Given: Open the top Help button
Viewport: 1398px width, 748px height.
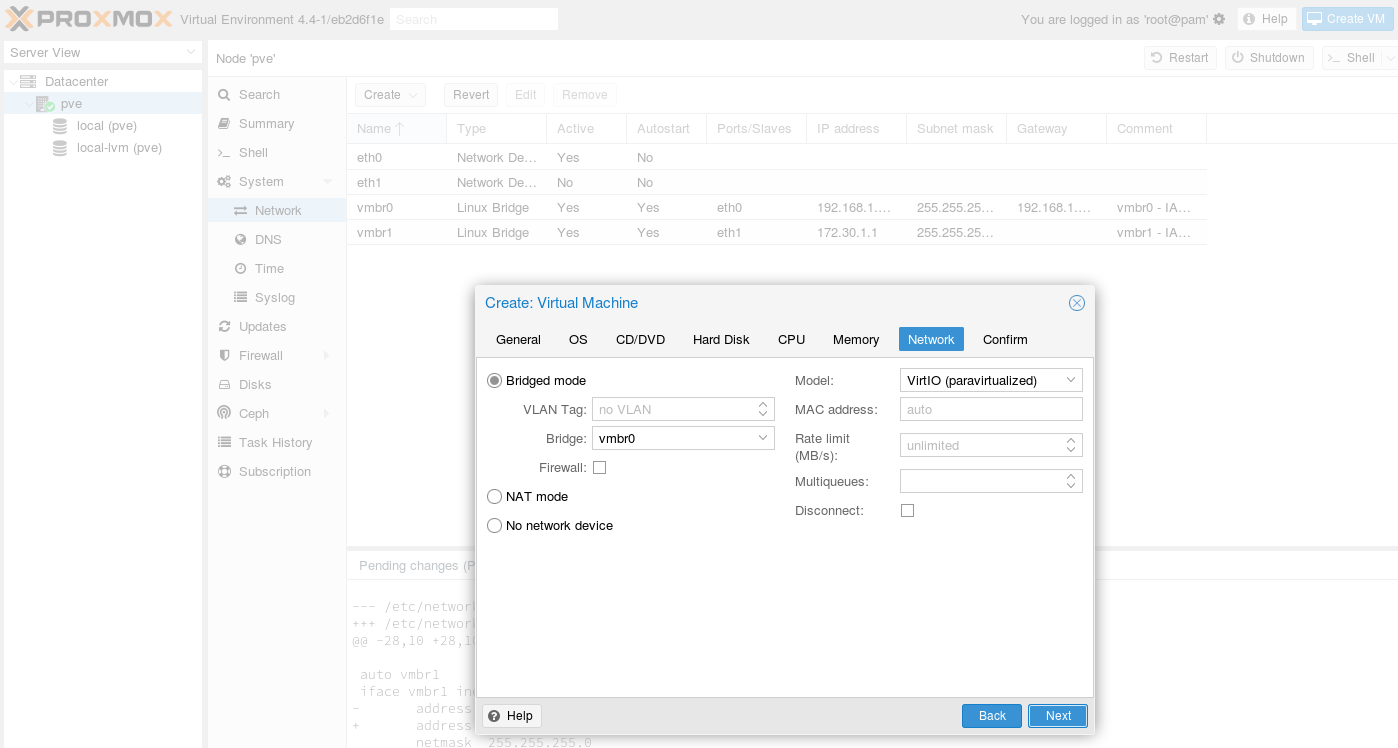Looking at the screenshot, I should coord(1266,19).
